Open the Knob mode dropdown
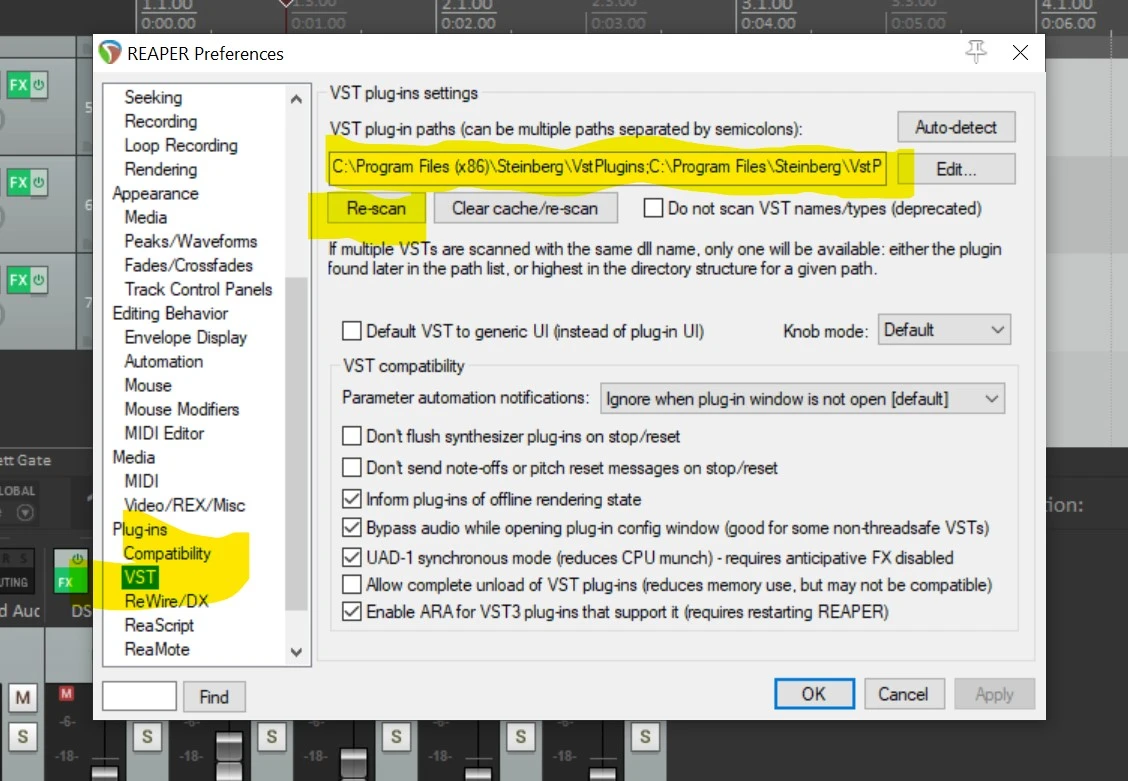1128x781 pixels. pyautogui.click(x=944, y=330)
